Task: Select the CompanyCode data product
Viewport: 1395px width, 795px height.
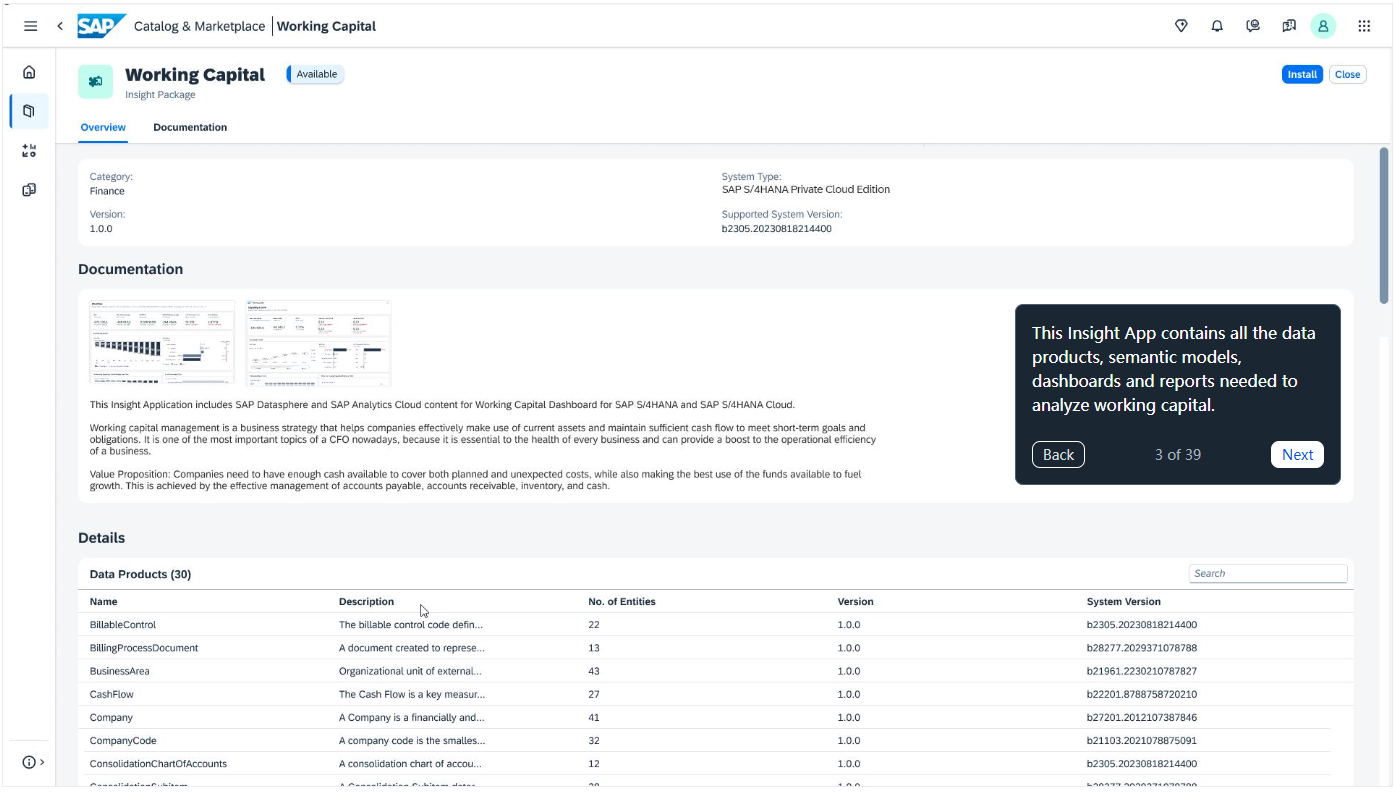Action: pos(716,741)
